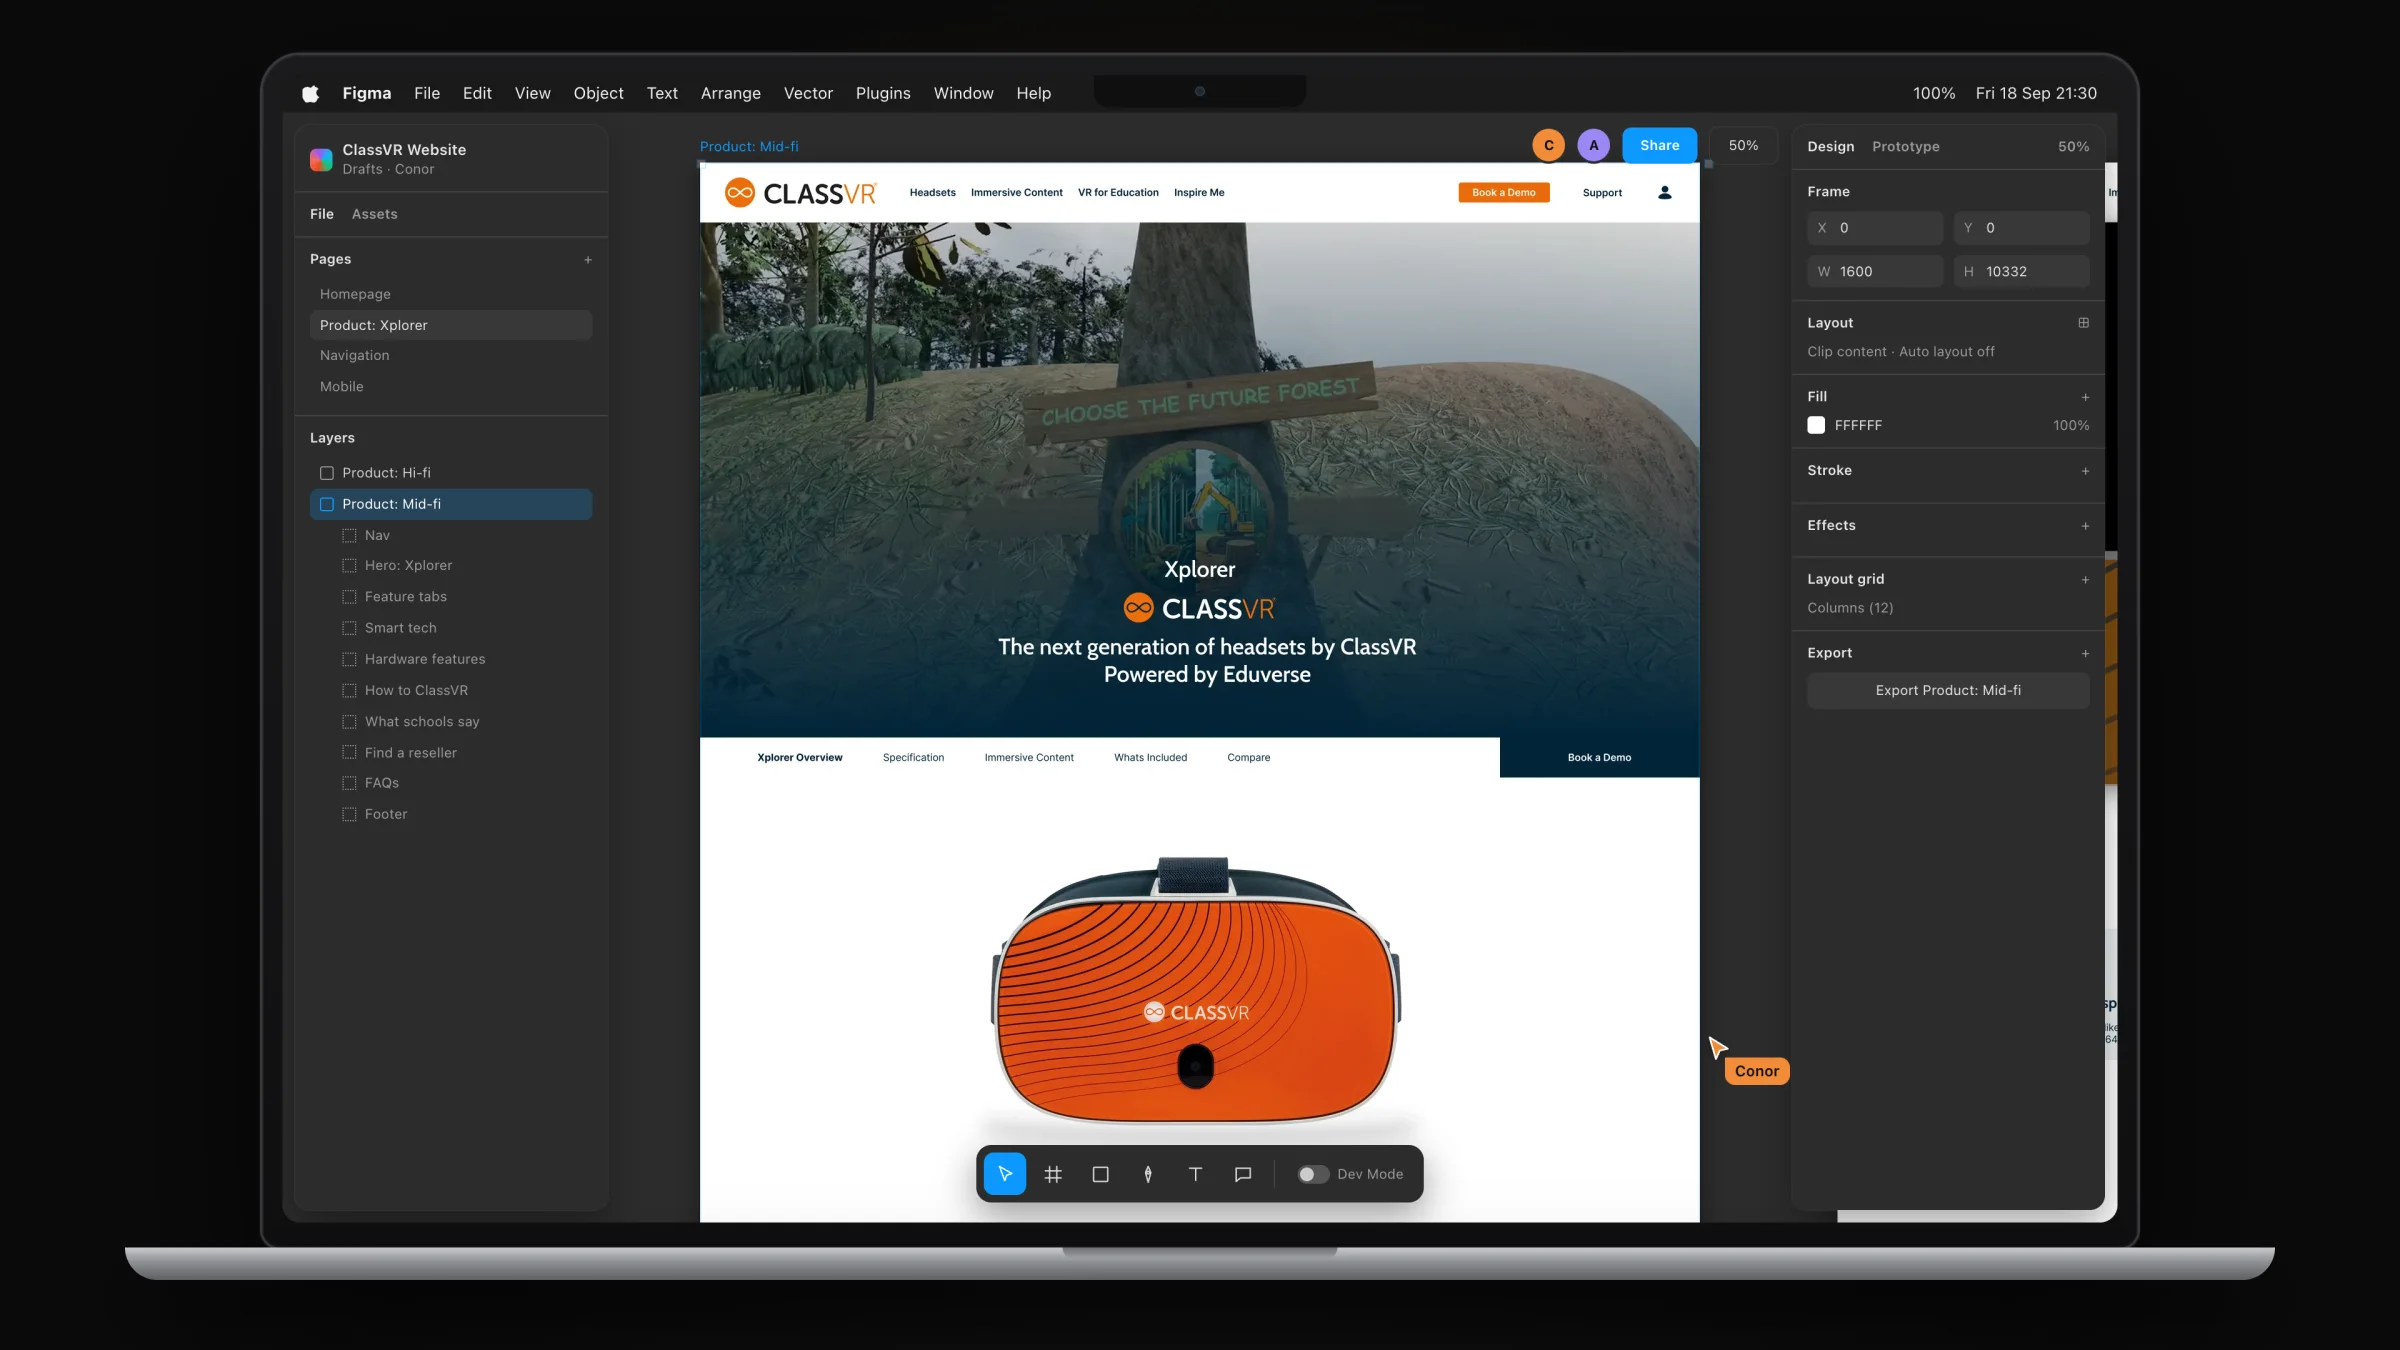2400x1350 pixels.
Task: Click orange Book a Demo button in header
Action: point(1503,192)
